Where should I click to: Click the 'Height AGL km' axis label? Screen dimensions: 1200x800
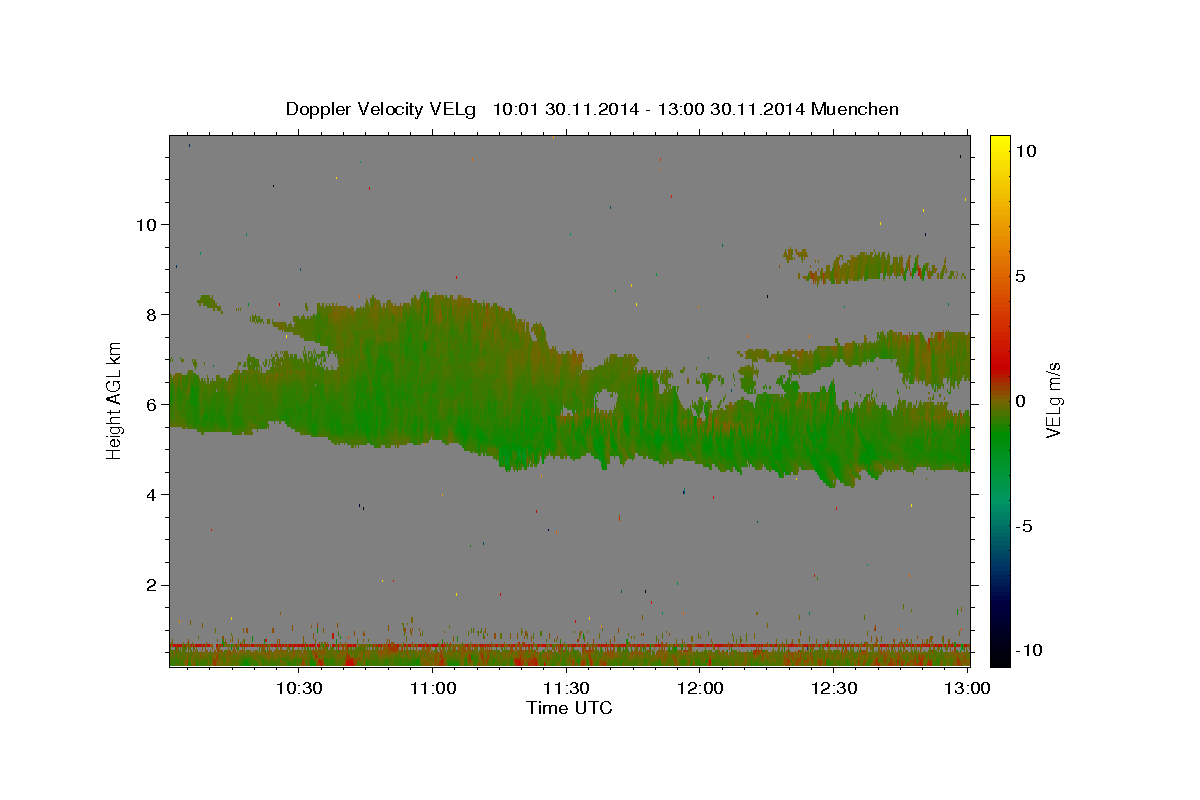coord(115,400)
